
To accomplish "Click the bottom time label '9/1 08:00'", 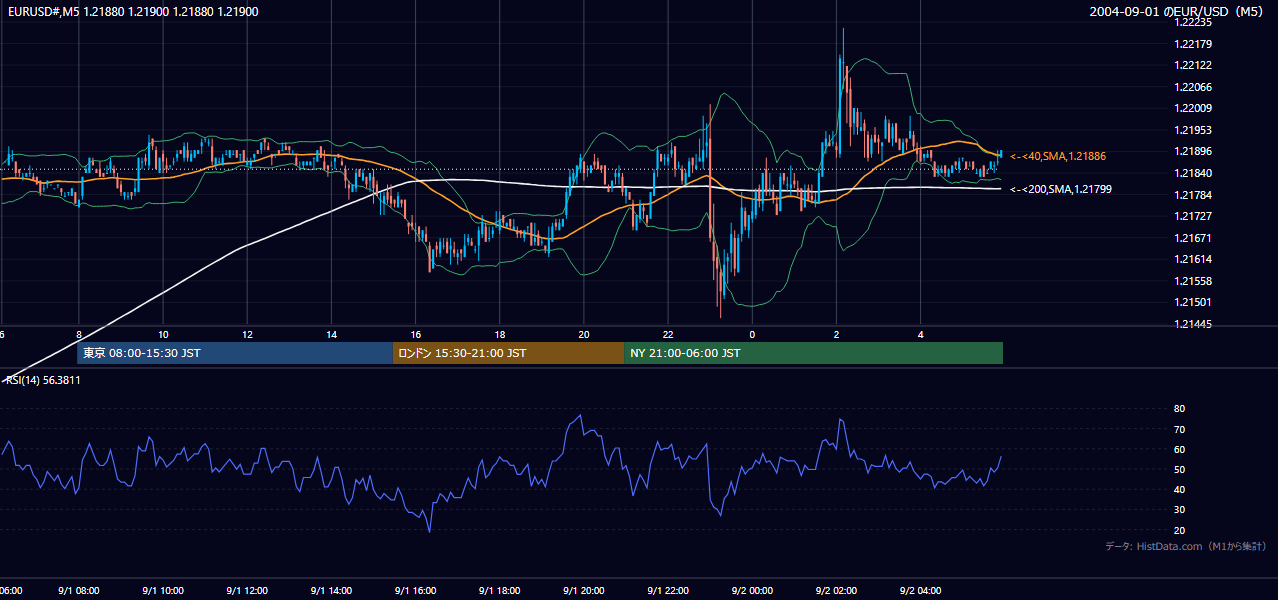I will (79, 591).
